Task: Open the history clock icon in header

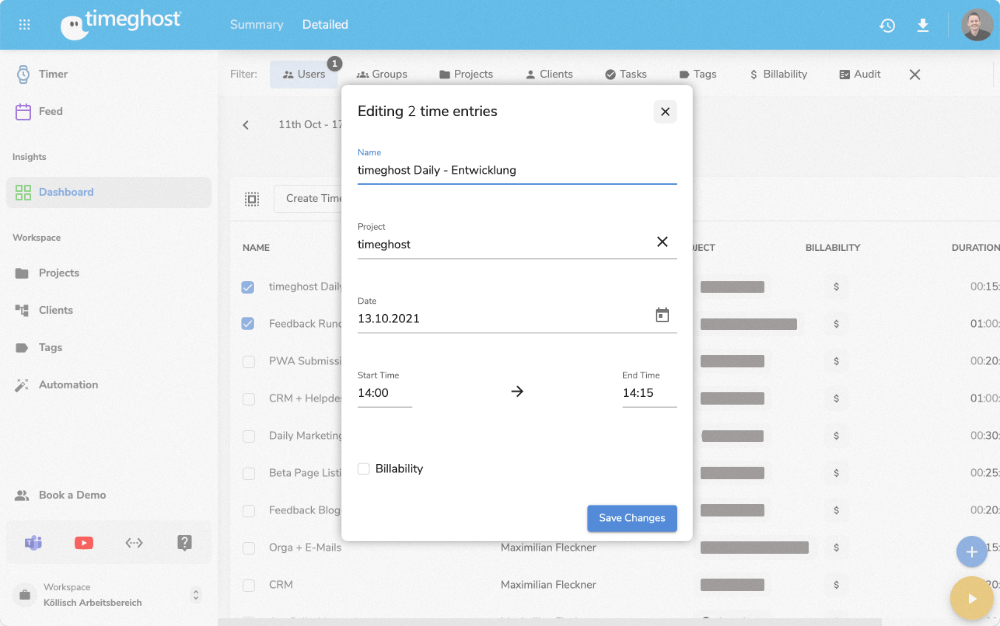Action: 887,25
